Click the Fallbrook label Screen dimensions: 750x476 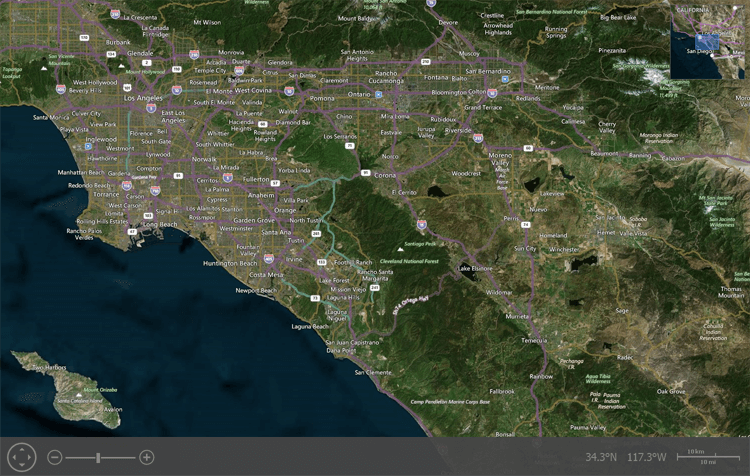pos(502,391)
